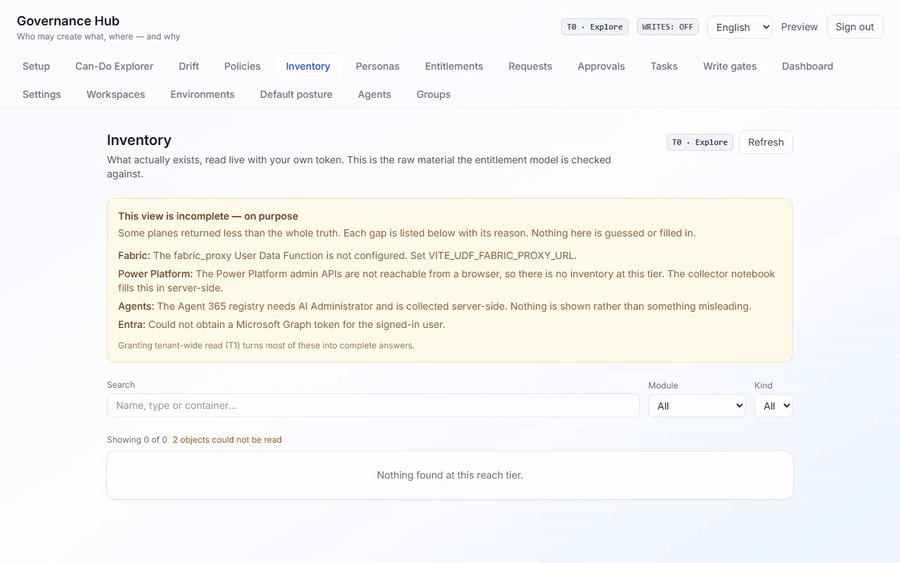
Task: Open the Entitlements tab
Action: tap(454, 66)
